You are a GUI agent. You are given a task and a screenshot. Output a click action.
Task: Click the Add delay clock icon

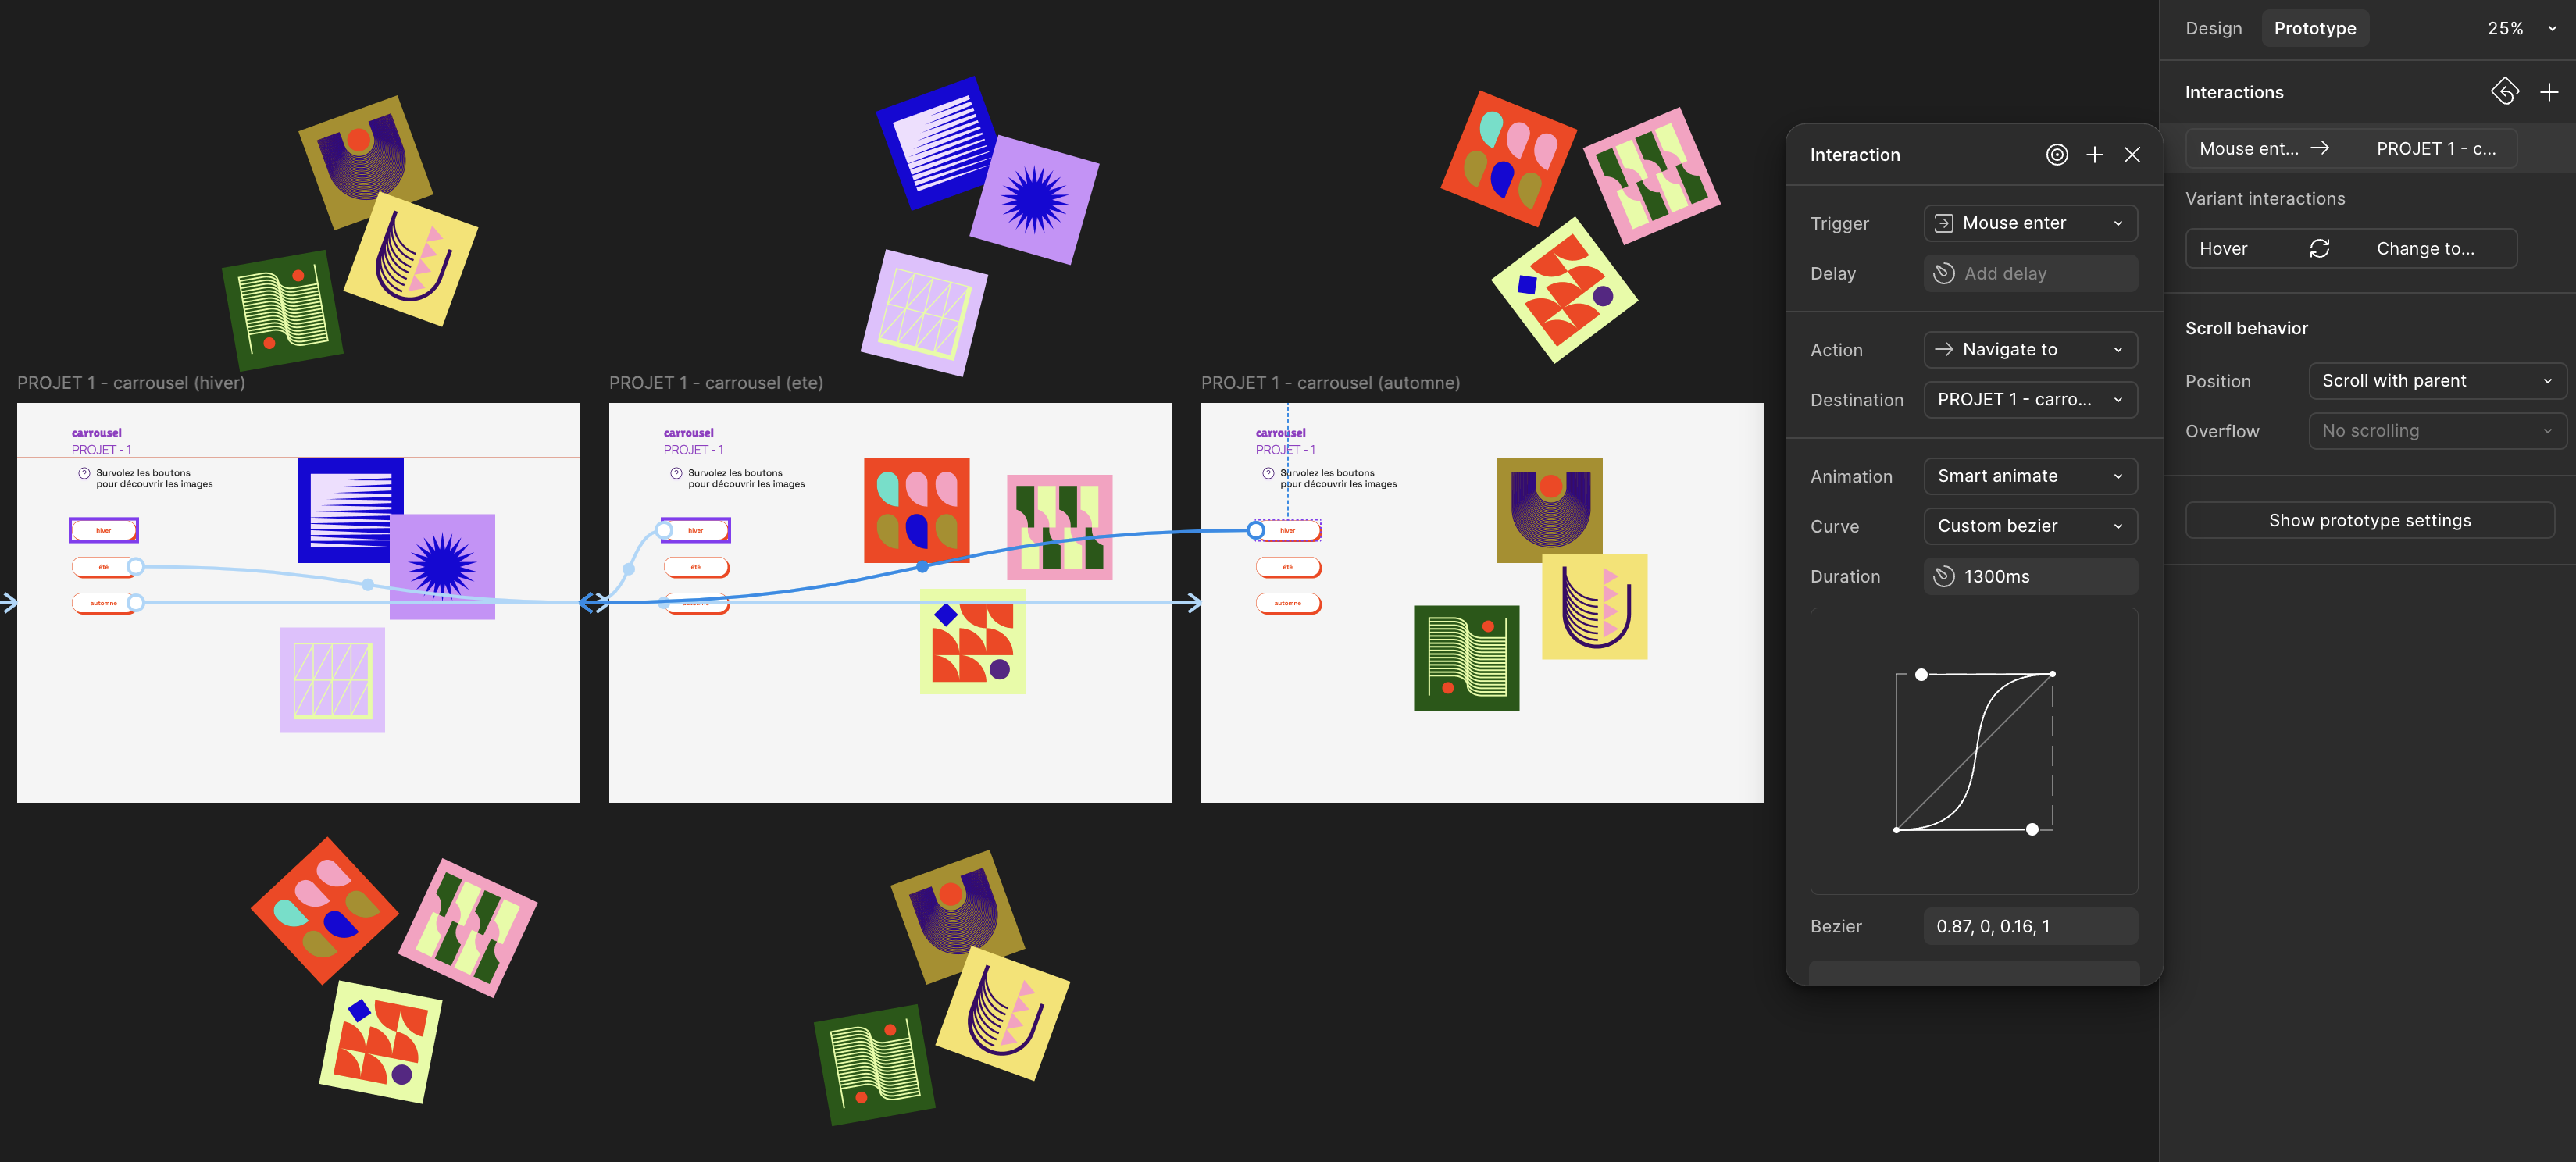(x=1943, y=273)
